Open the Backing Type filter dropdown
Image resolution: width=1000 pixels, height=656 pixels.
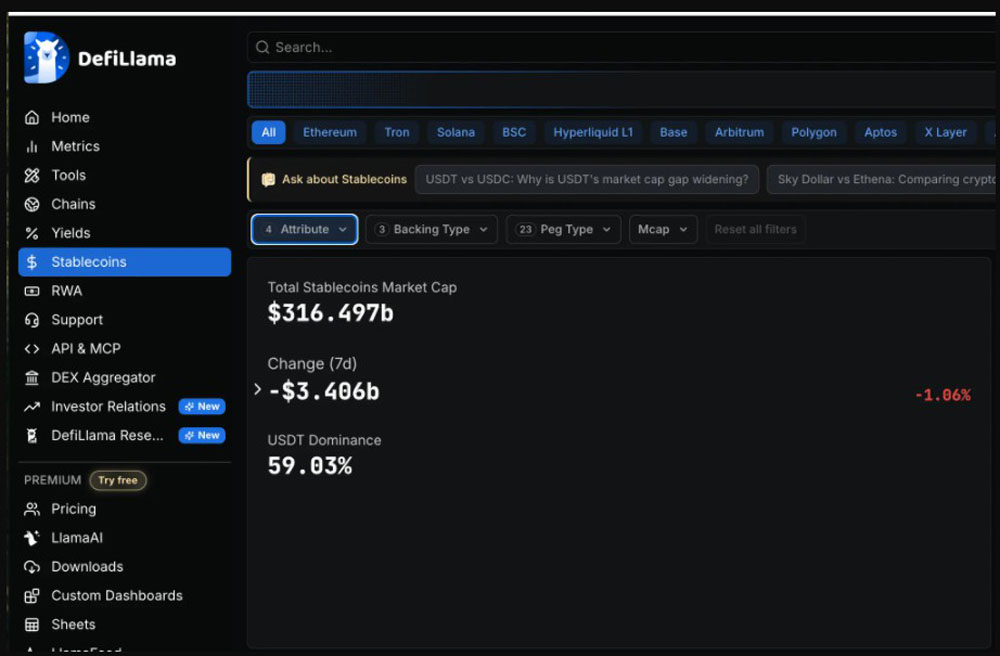pos(432,230)
